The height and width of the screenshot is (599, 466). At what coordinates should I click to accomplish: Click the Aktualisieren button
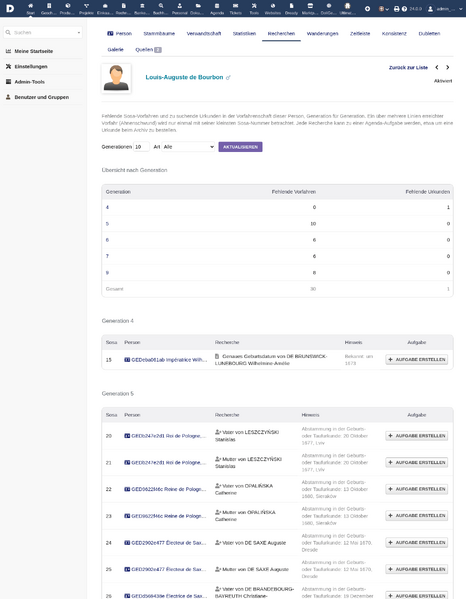240,147
